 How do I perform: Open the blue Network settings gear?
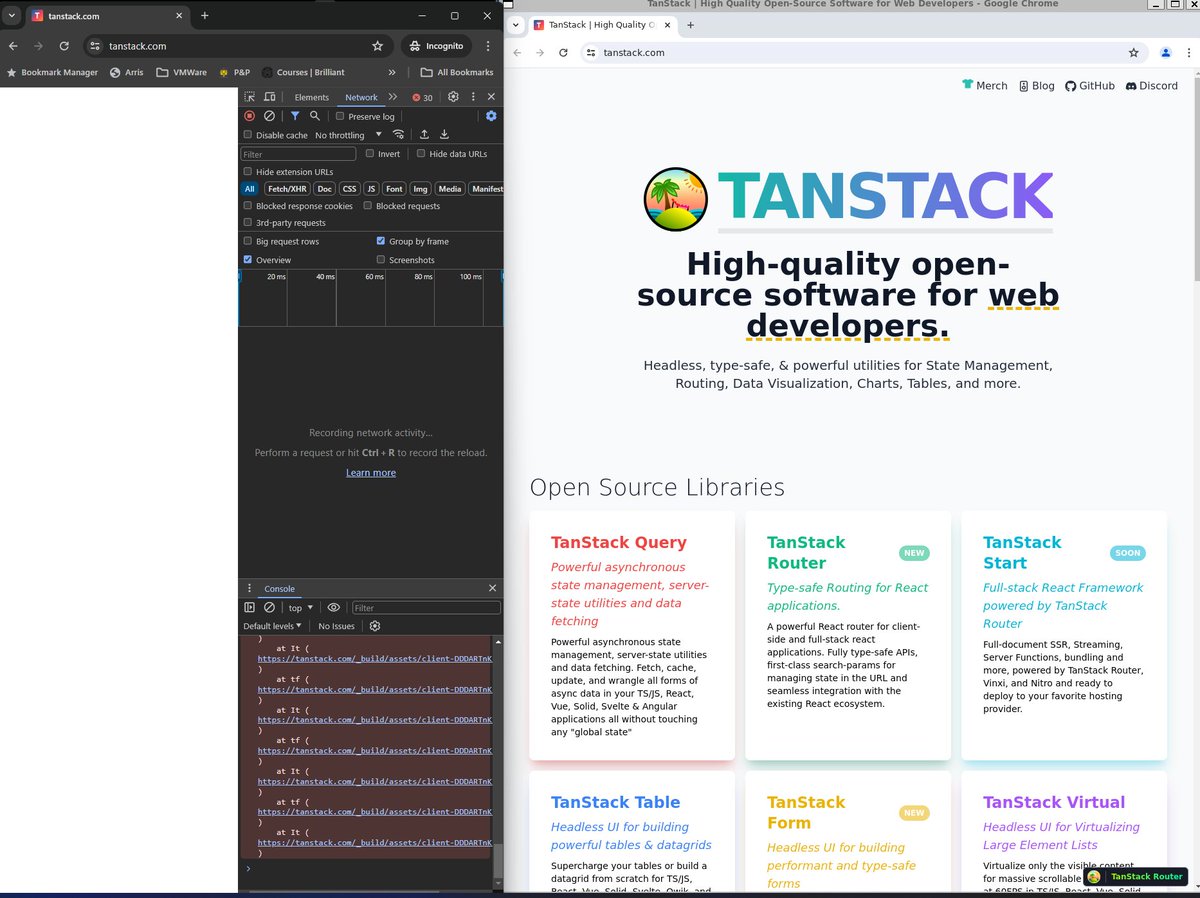[x=491, y=116]
